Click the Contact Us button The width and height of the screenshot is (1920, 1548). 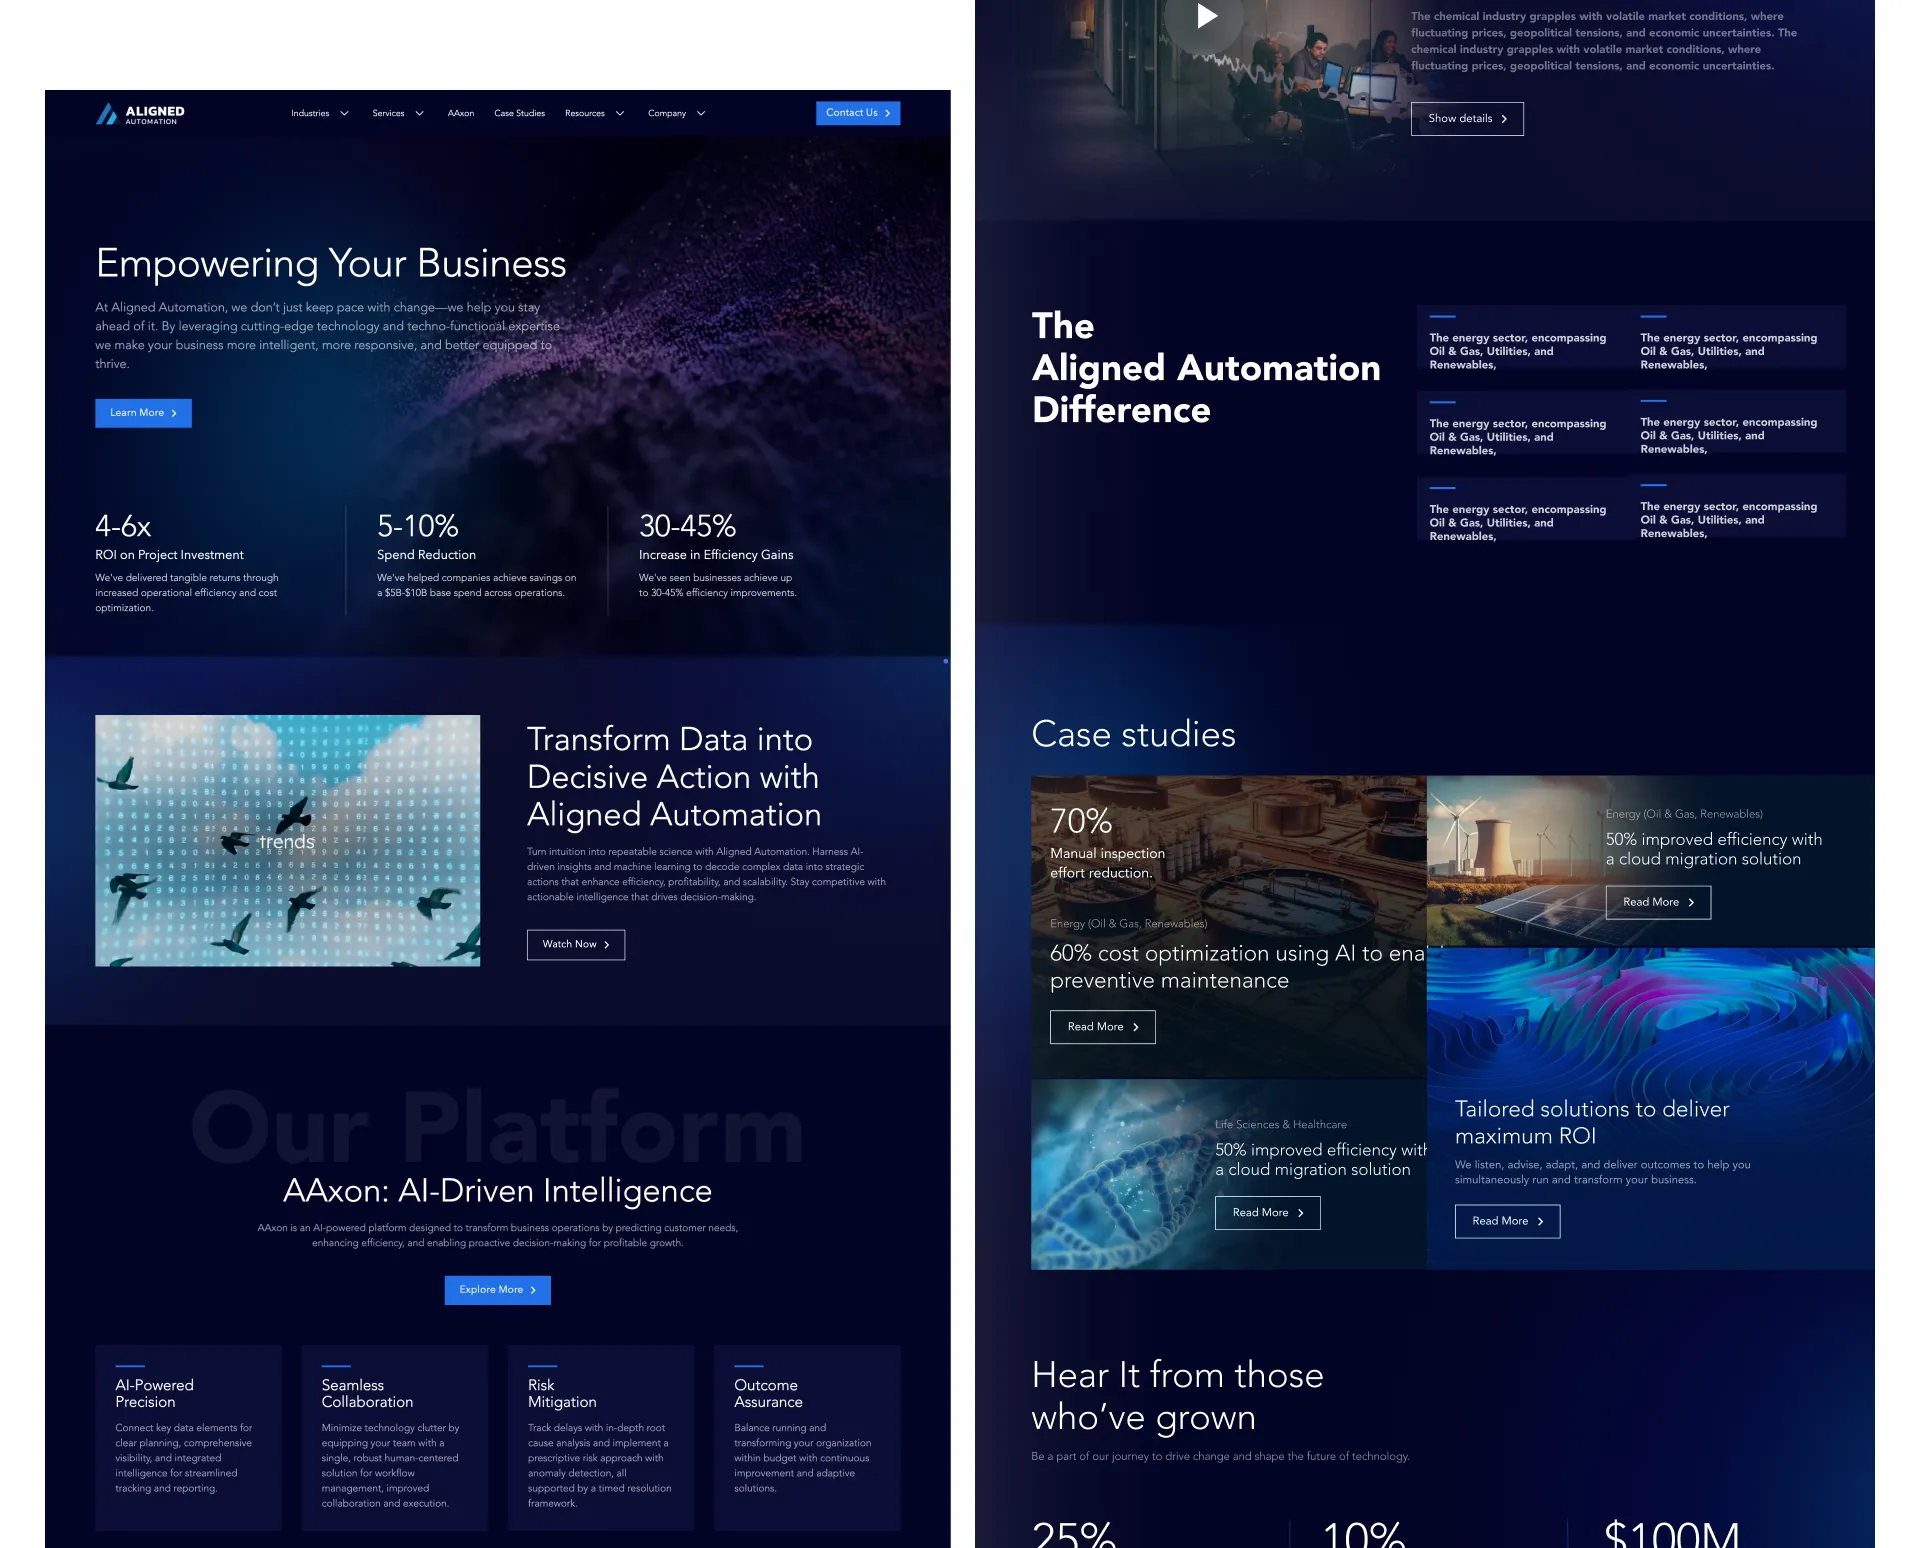[x=857, y=113]
